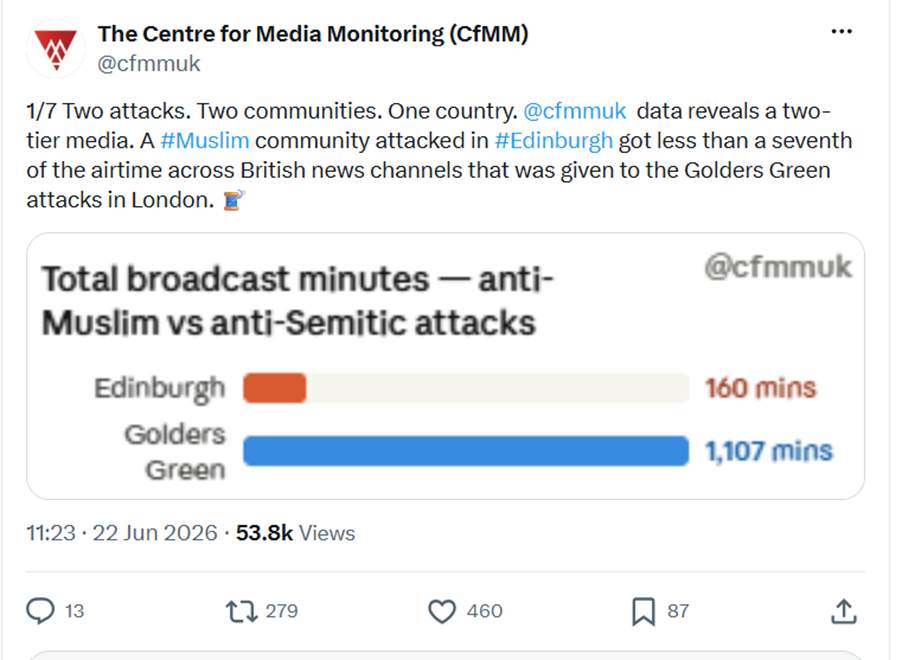
Task: Open the #Muslim hashtag
Action: pyautogui.click(x=205, y=140)
